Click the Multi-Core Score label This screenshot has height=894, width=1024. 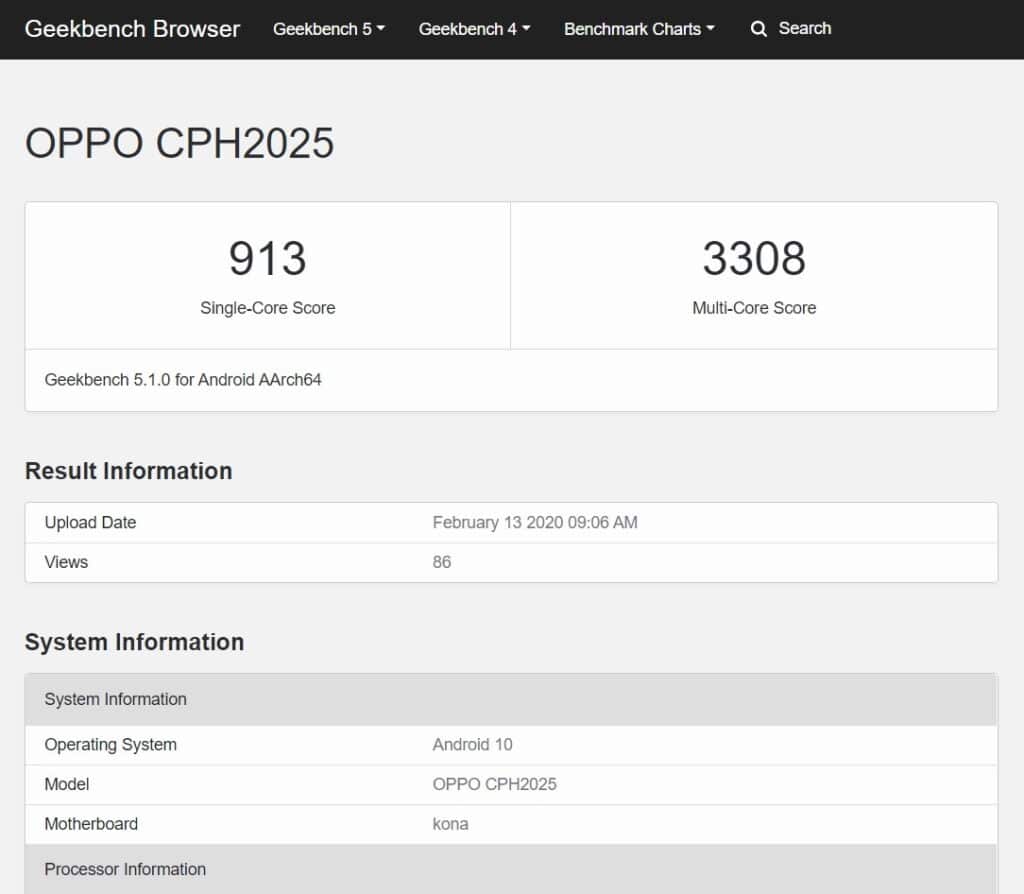click(x=754, y=308)
